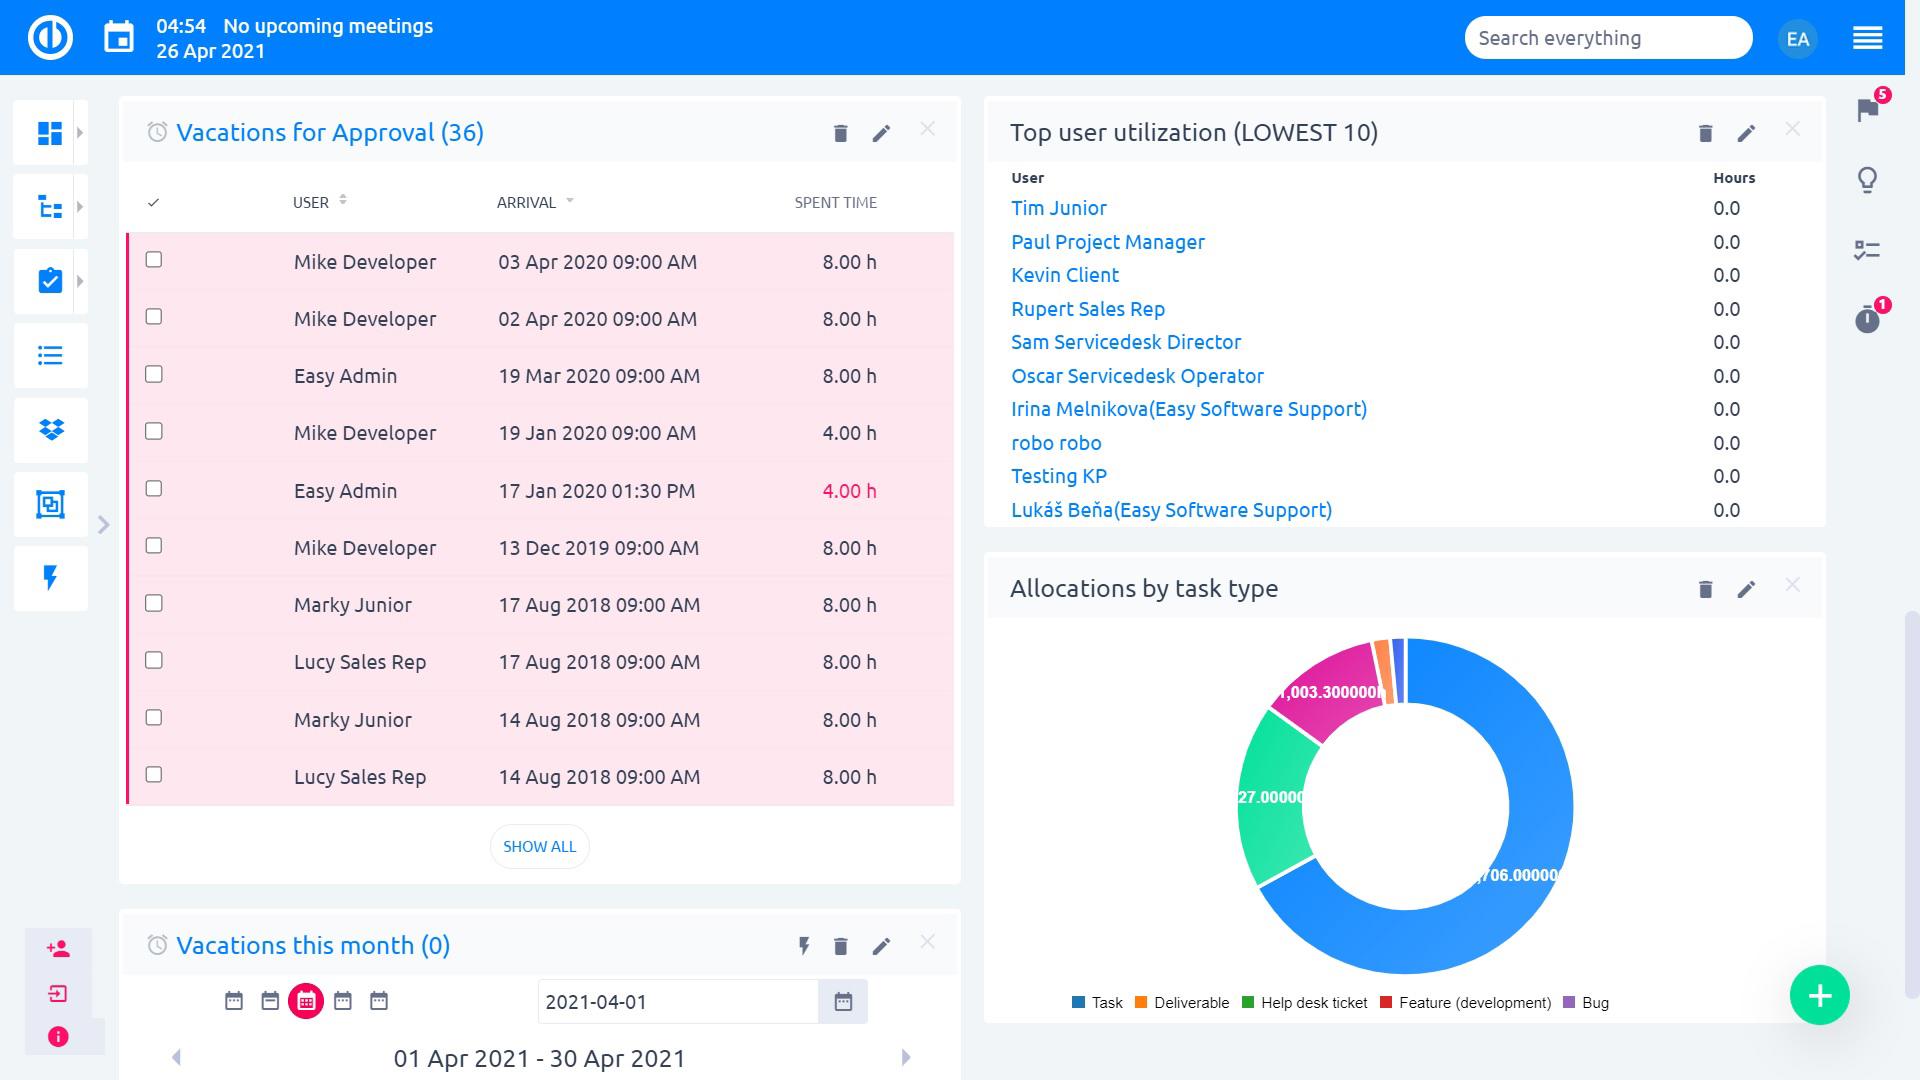Open the lightning bolt quick actions sidebar icon
The image size is (1920, 1080).
[50, 578]
